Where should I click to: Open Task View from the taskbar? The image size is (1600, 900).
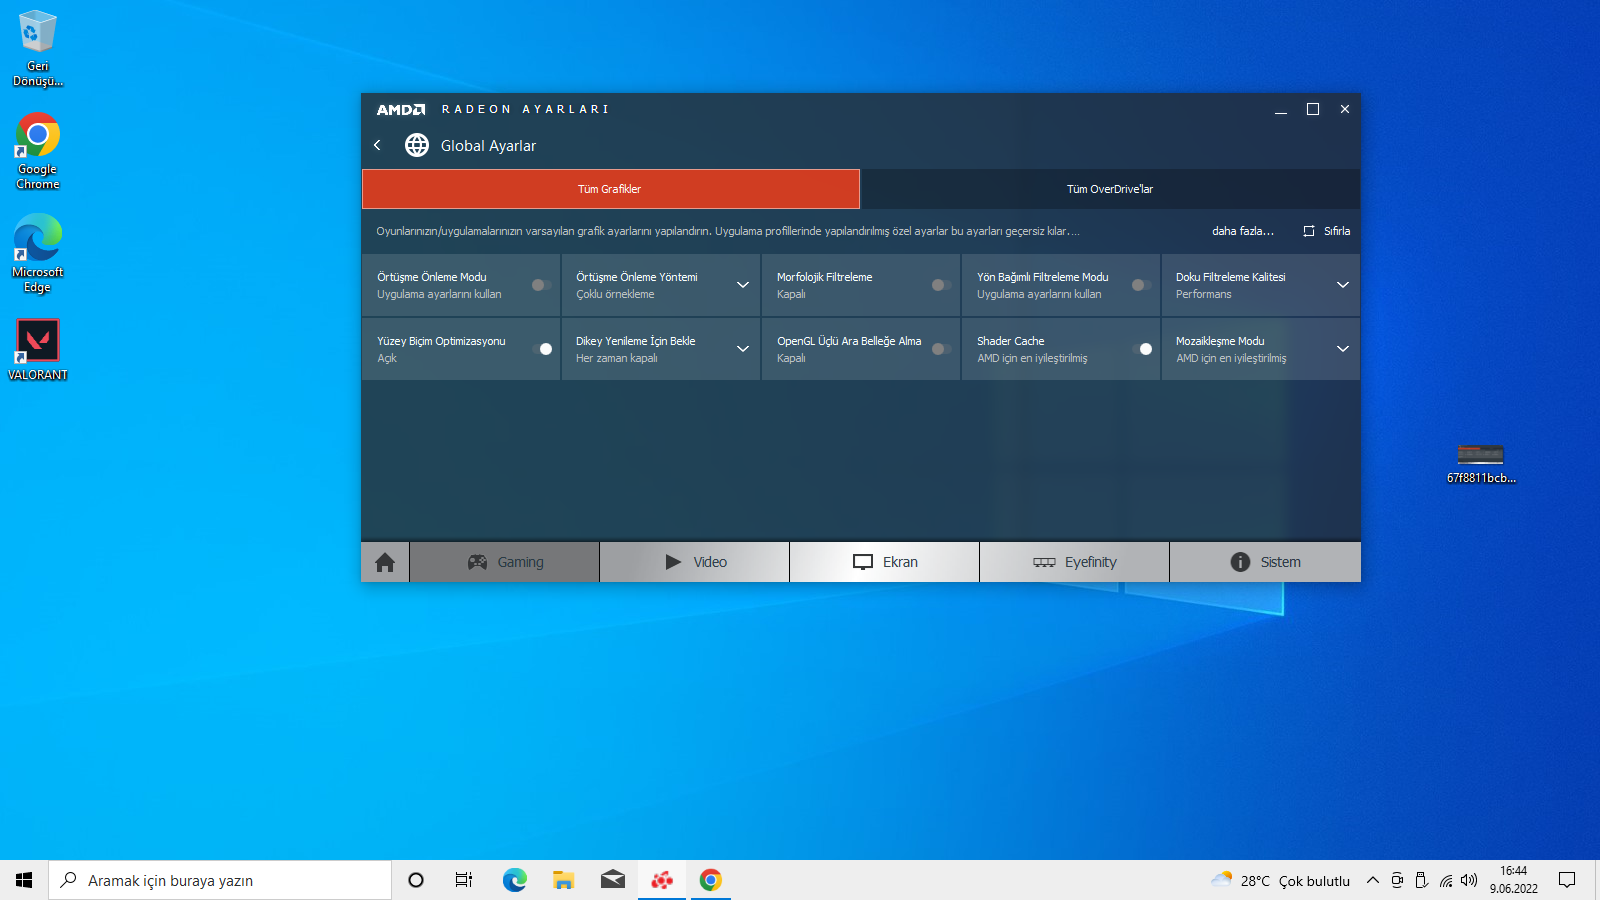click(464, 880)
